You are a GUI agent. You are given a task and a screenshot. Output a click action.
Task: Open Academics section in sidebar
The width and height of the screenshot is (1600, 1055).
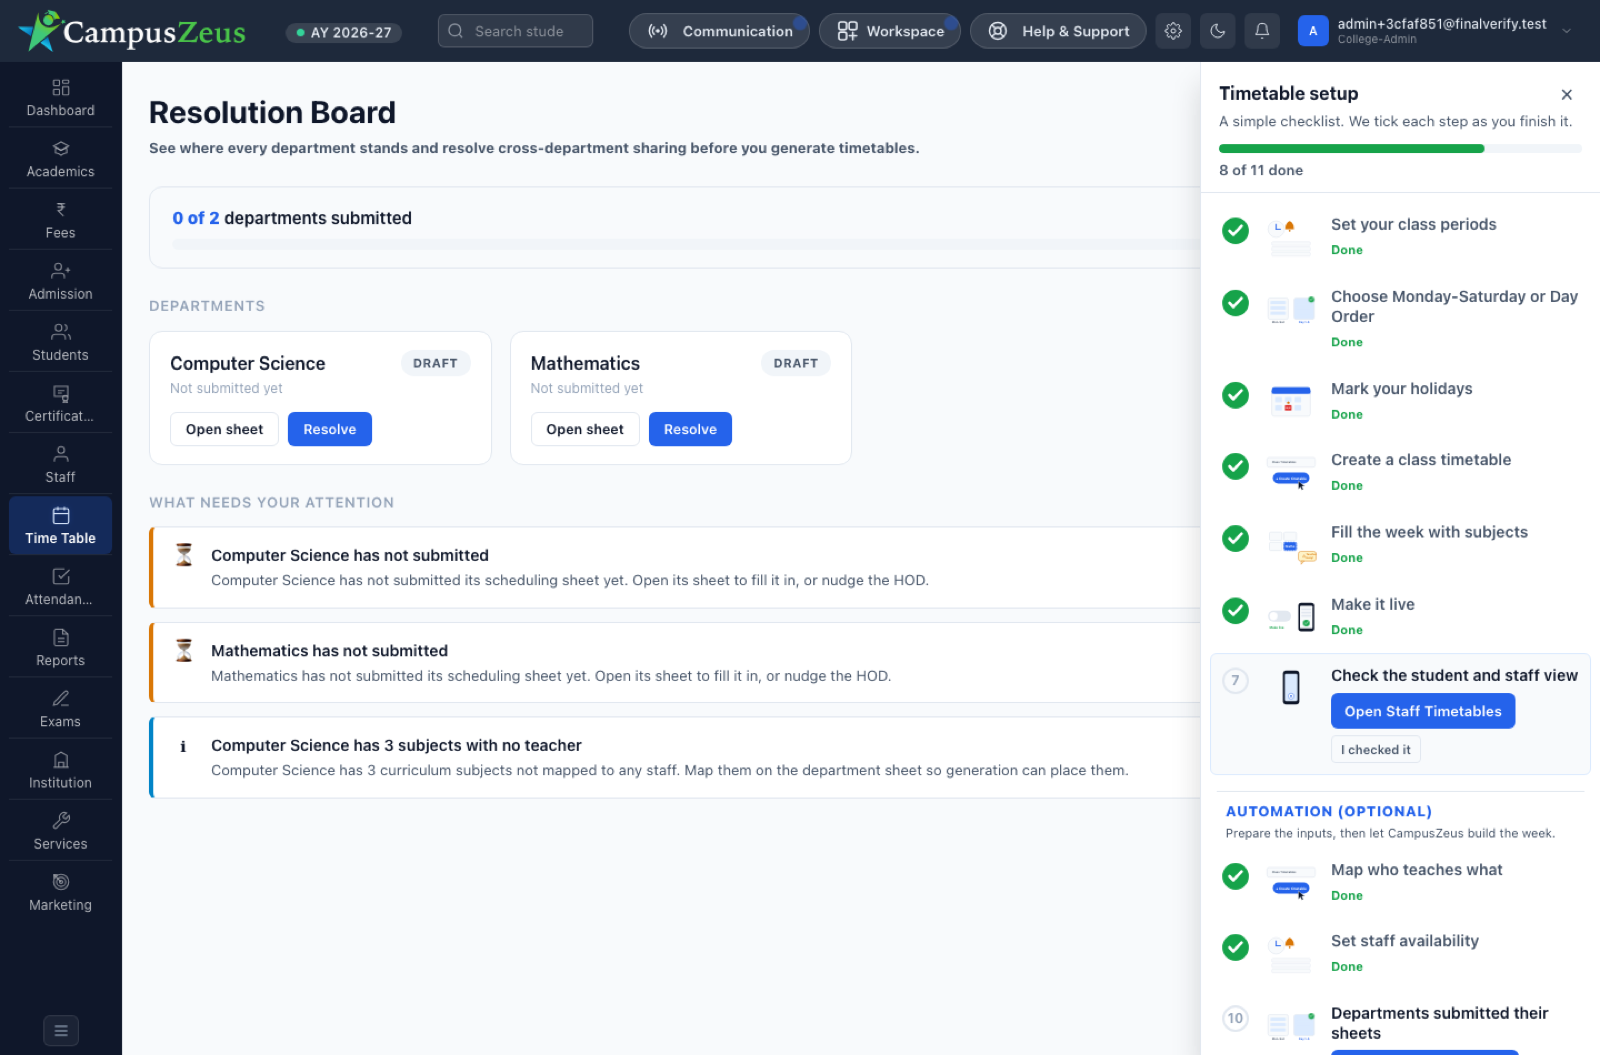(x=61, y=159)
